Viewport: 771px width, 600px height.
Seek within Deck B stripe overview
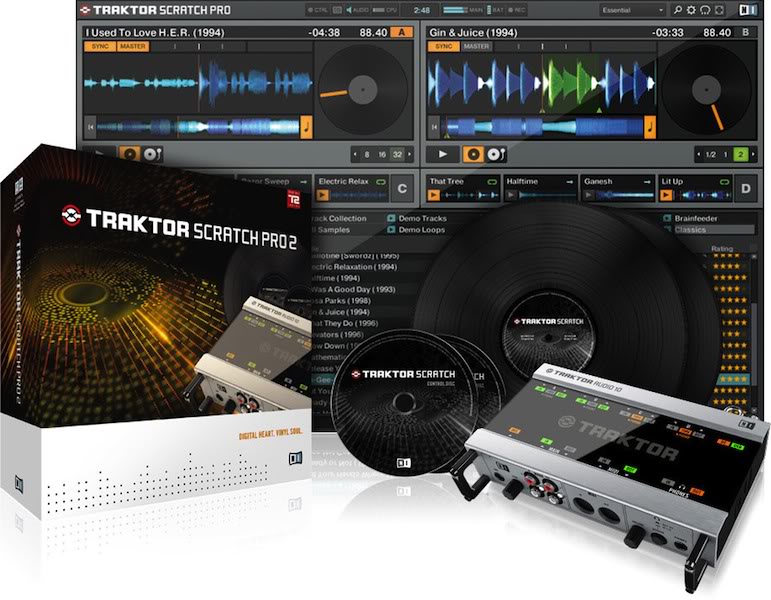[x=541, y=127]
